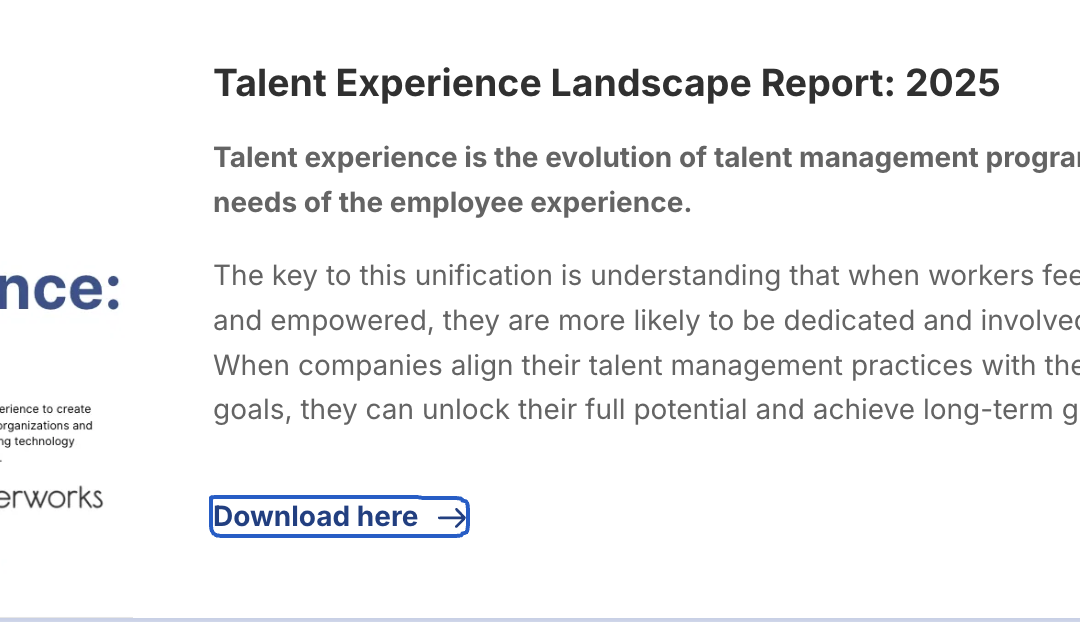The height and width of the screenshot is (622, 1080).
Task: Click the 'erworks' logo on report cover
Action: pos(51,497)
